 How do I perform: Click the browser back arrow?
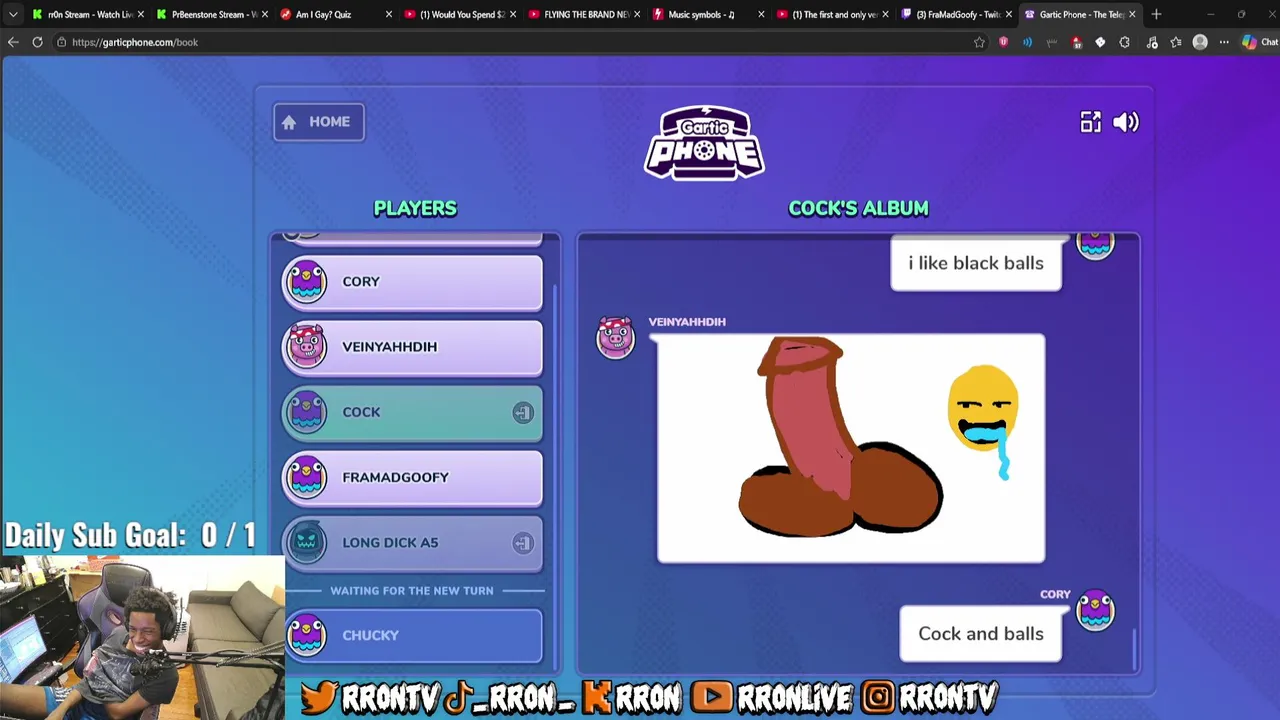(13, 42)
